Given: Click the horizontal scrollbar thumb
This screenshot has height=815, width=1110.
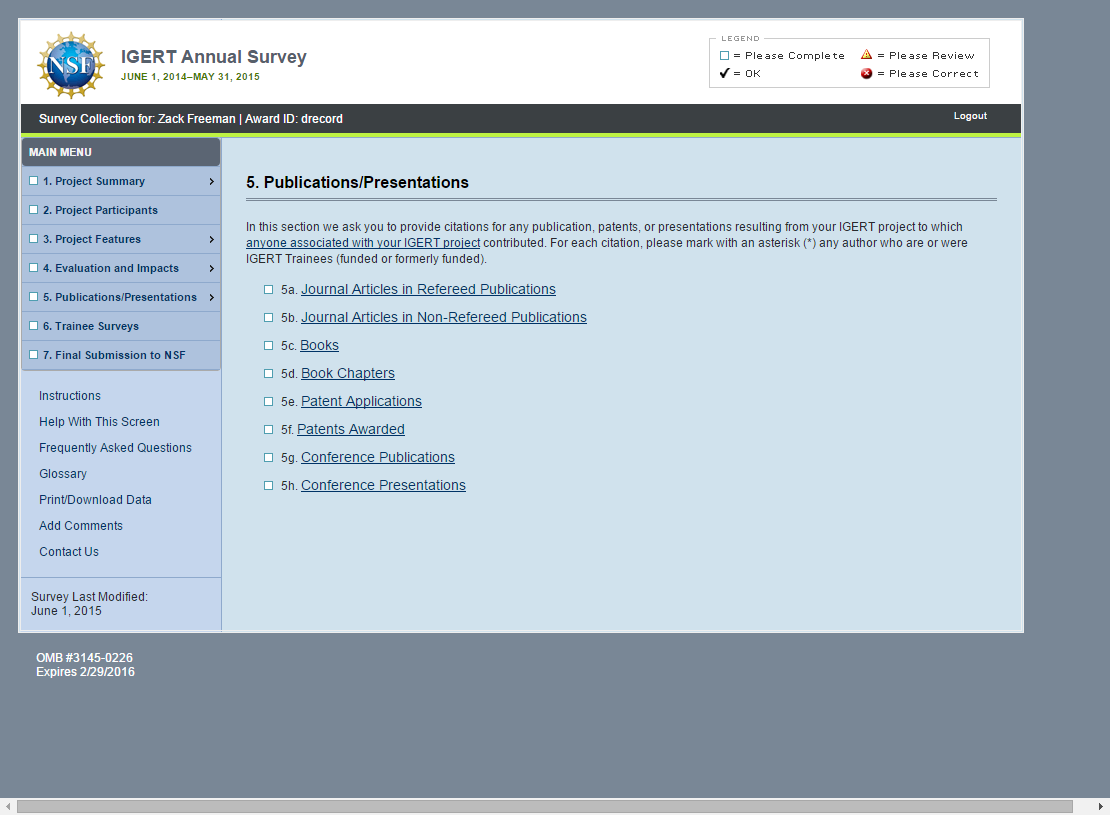Looking at the screenshot, I should [x=544, y=807].
